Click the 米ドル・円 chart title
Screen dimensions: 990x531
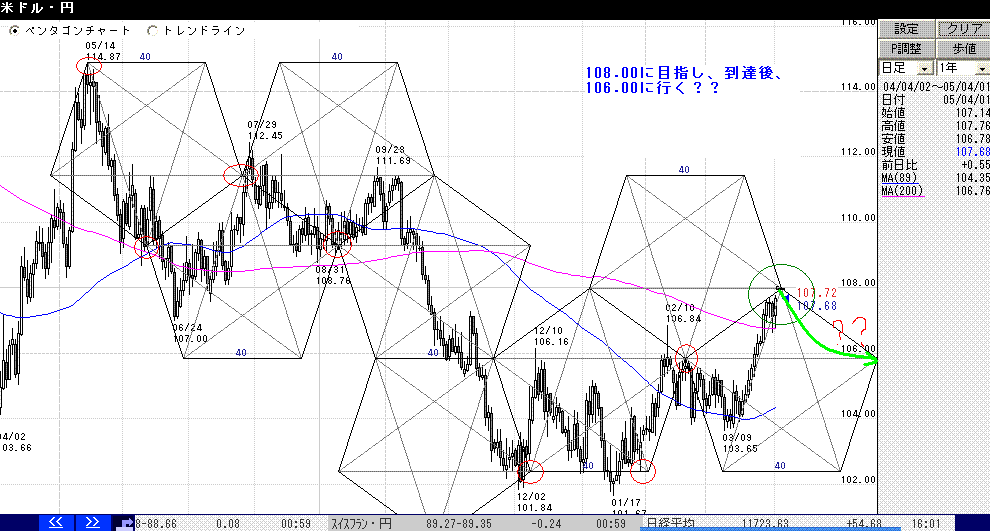(x=37, y=8)
